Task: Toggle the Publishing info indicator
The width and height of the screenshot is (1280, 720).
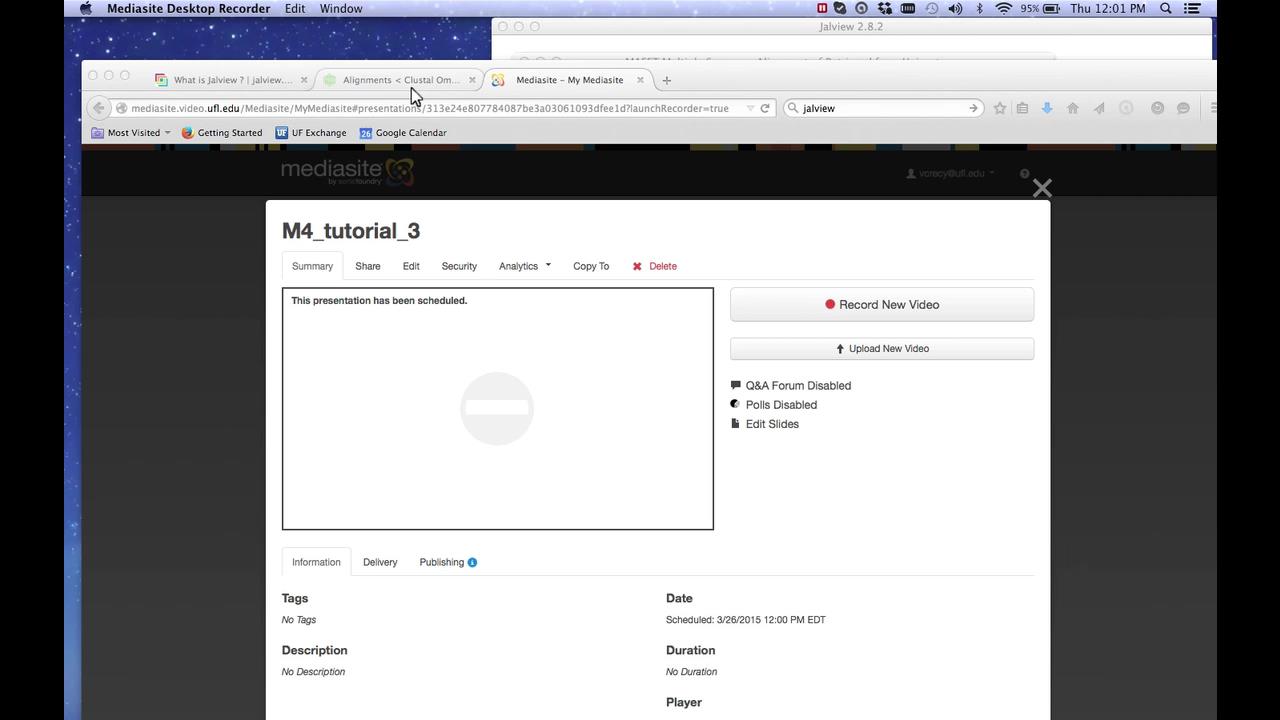Action: (472, 562)
